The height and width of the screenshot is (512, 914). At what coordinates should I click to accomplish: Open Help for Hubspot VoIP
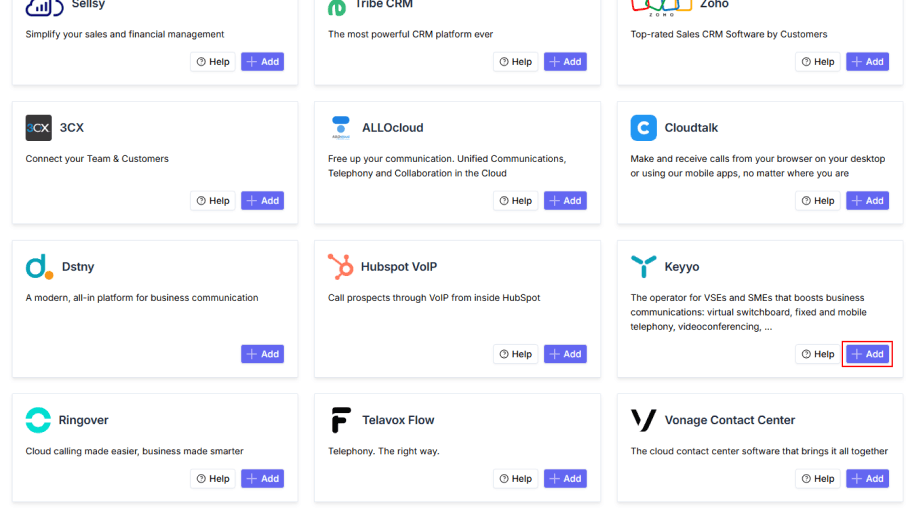(515, 354)
